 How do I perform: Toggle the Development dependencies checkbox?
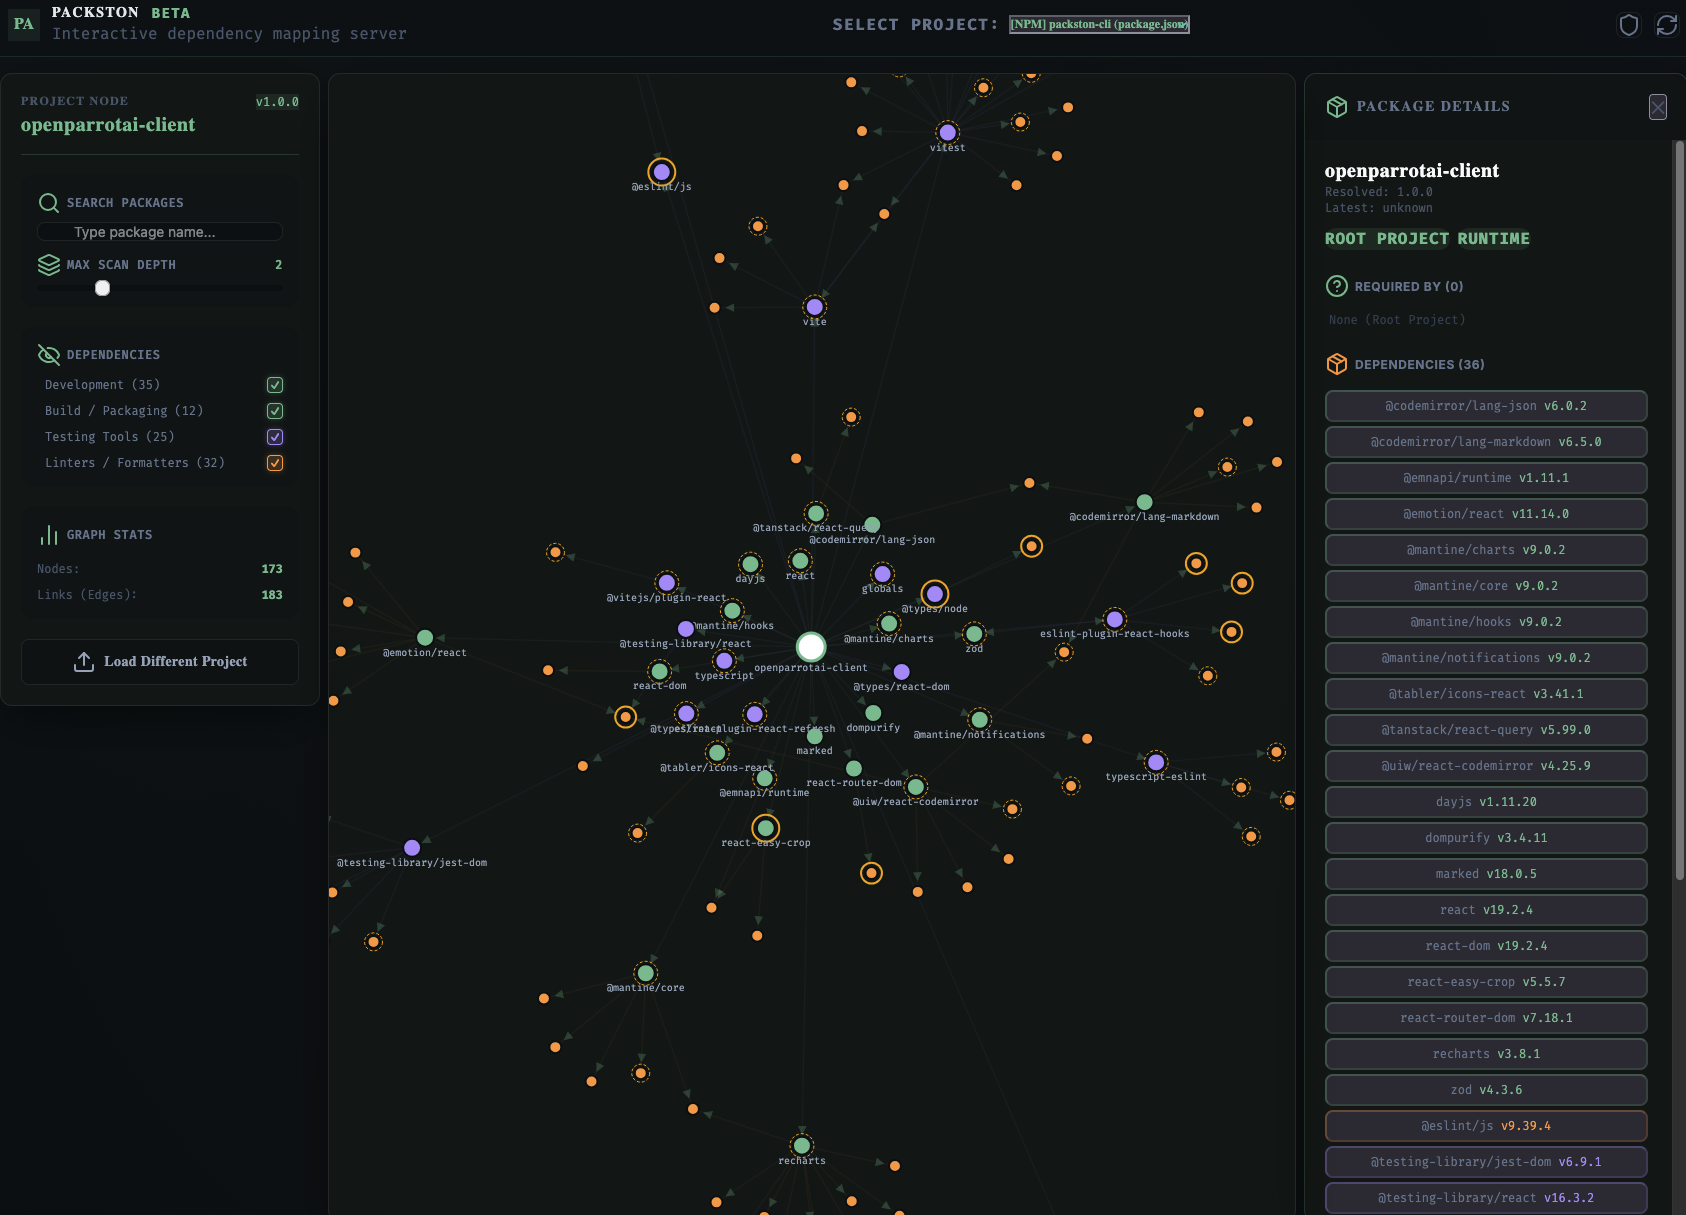click(275, 385)
